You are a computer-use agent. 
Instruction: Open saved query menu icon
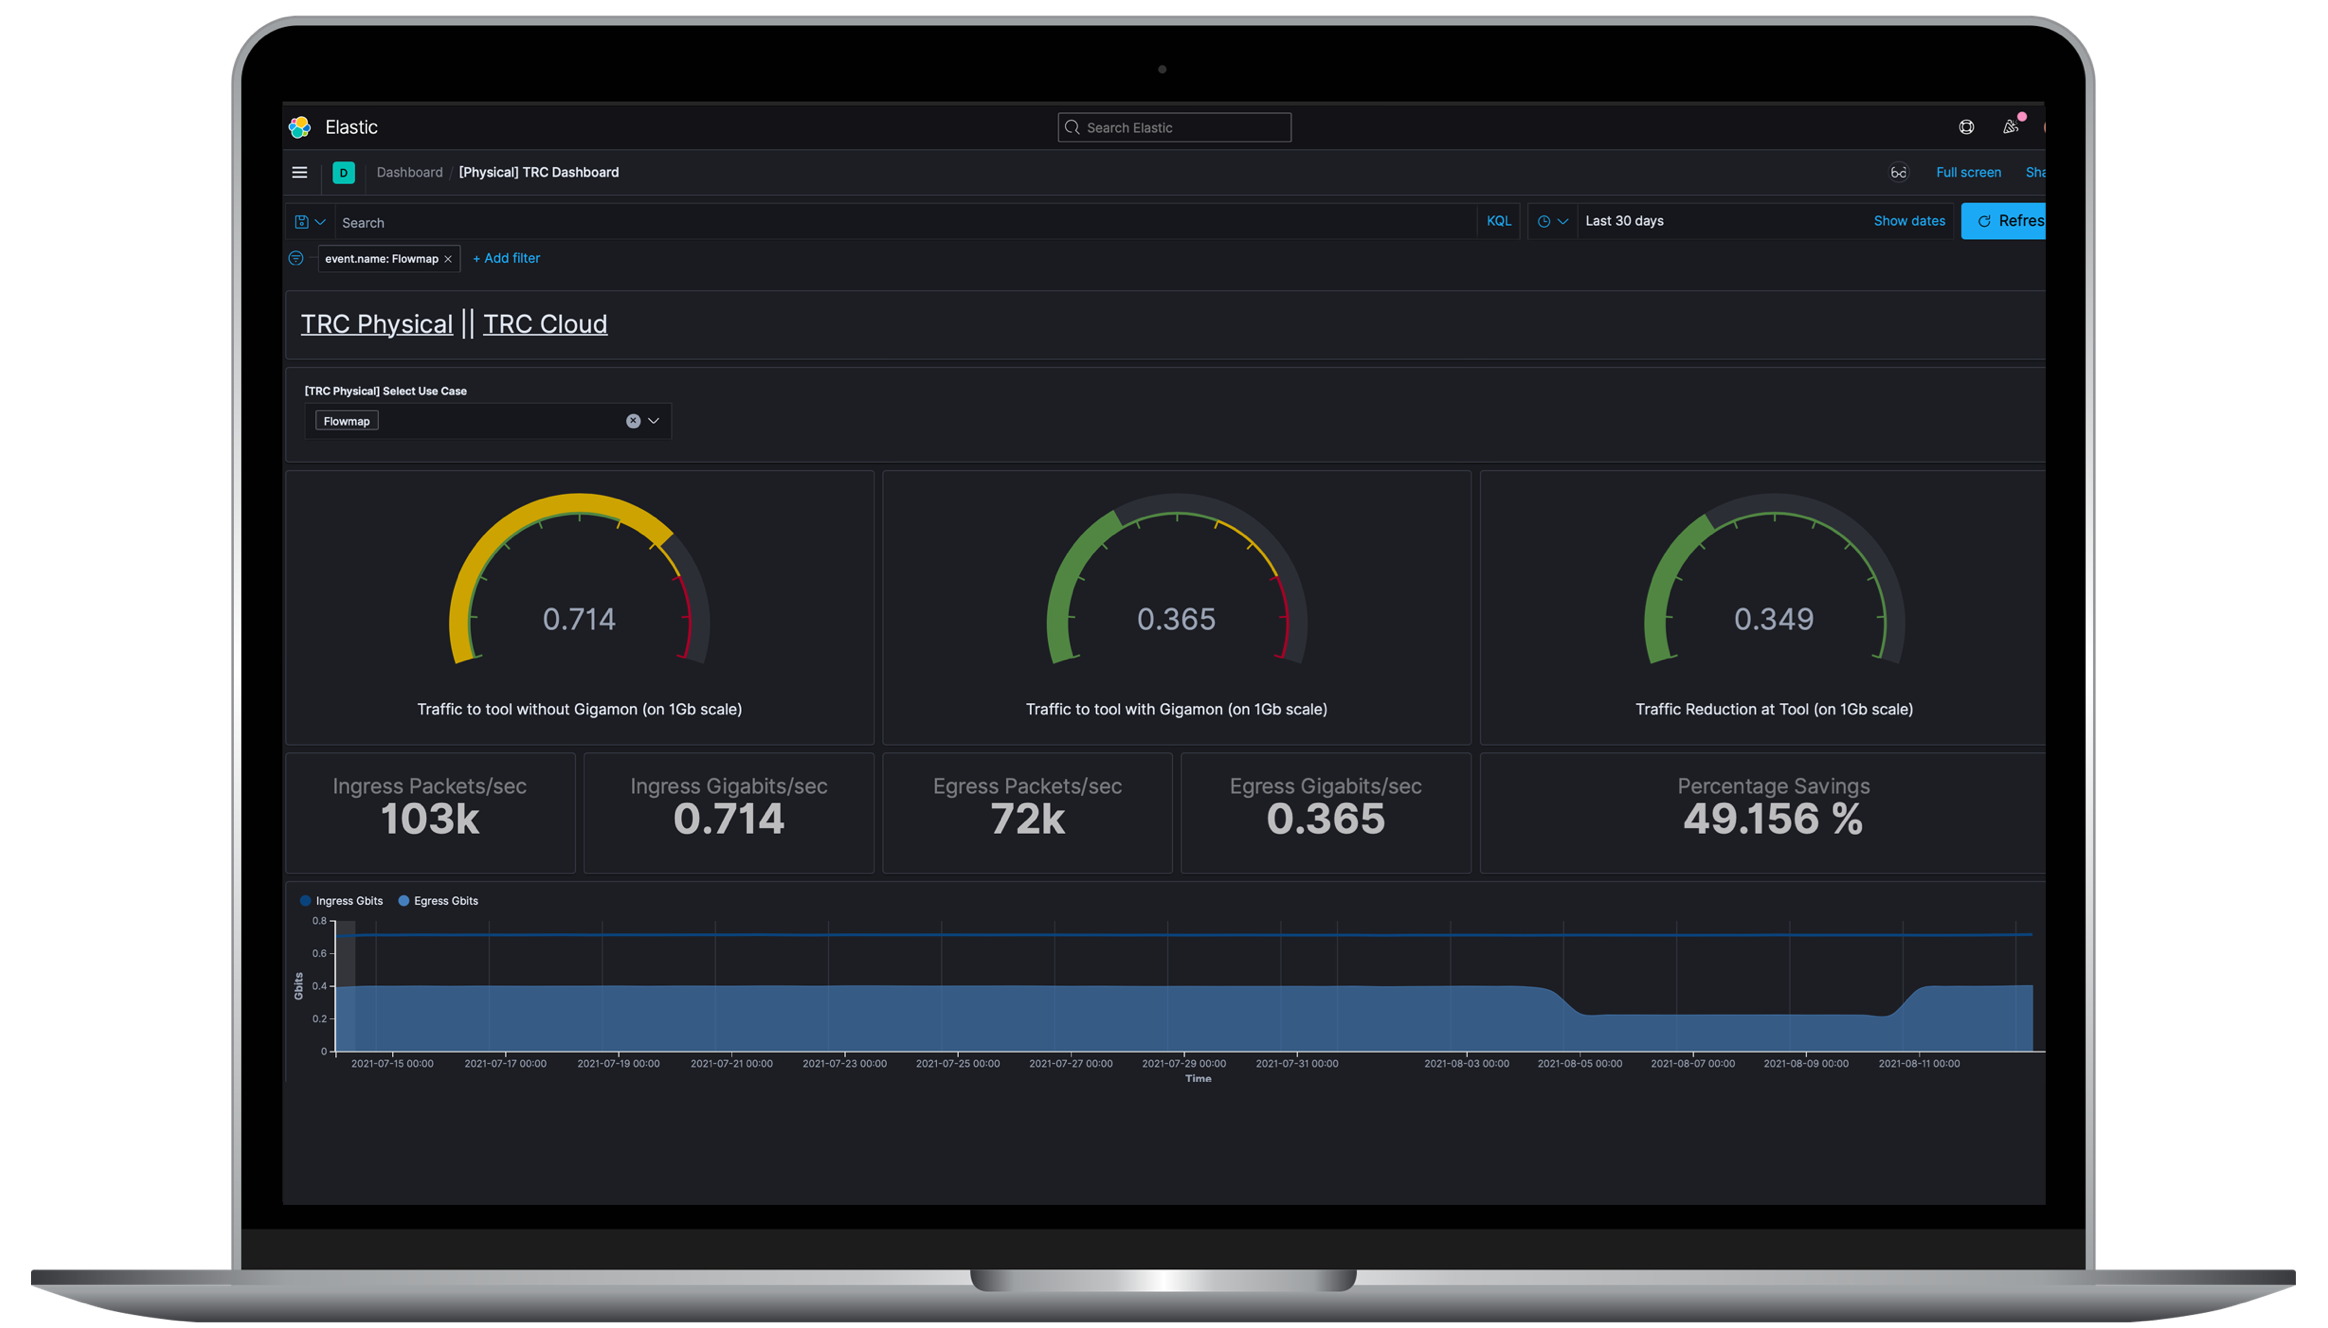309,222
